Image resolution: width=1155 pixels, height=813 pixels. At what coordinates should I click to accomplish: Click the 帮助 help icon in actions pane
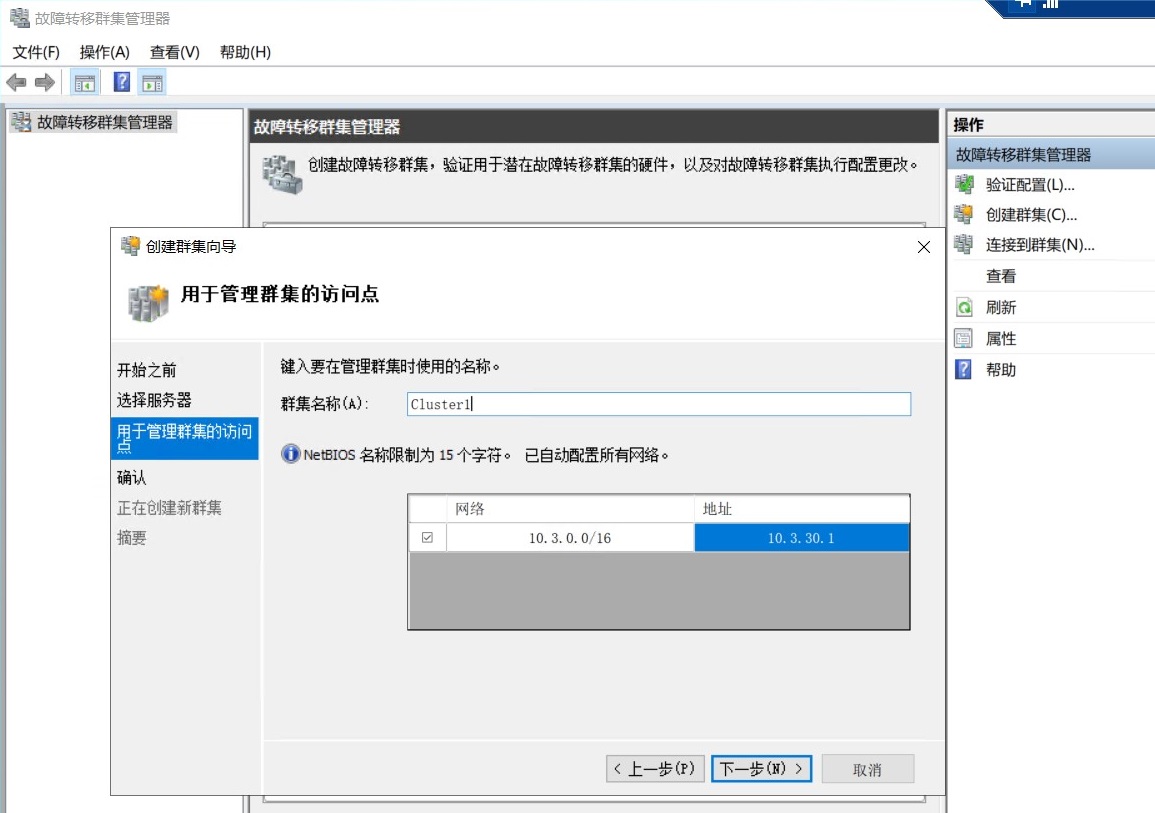click(963, 369)
